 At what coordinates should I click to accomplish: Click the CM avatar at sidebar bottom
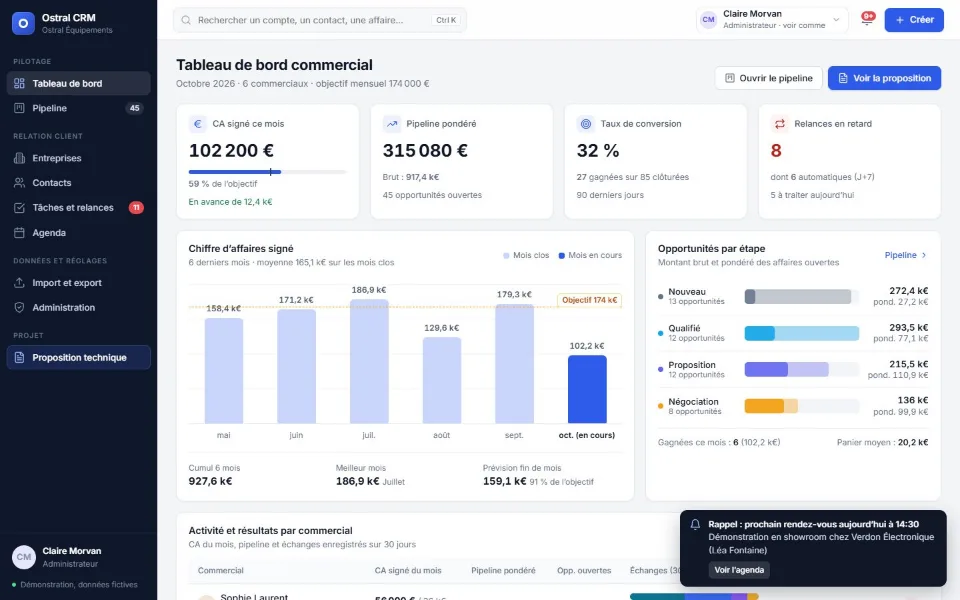24,557
